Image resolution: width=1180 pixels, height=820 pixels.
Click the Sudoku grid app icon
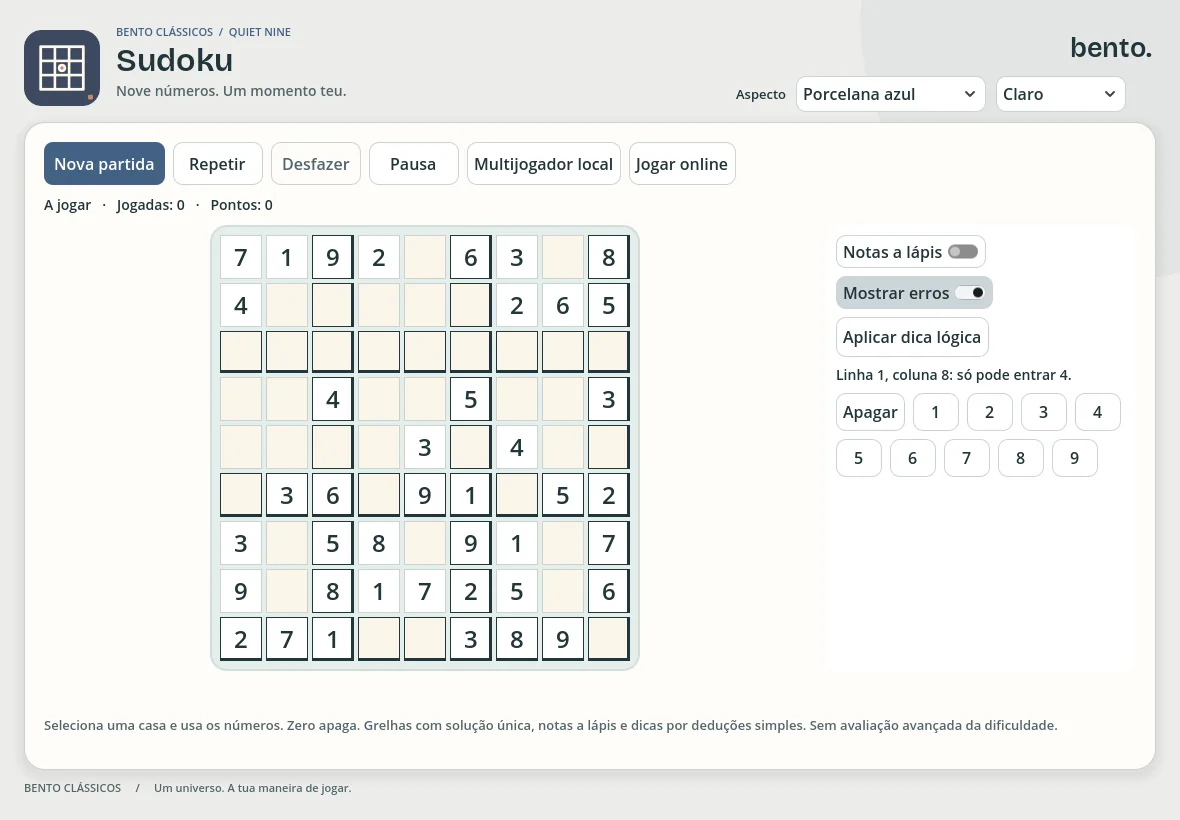[62, 68]
